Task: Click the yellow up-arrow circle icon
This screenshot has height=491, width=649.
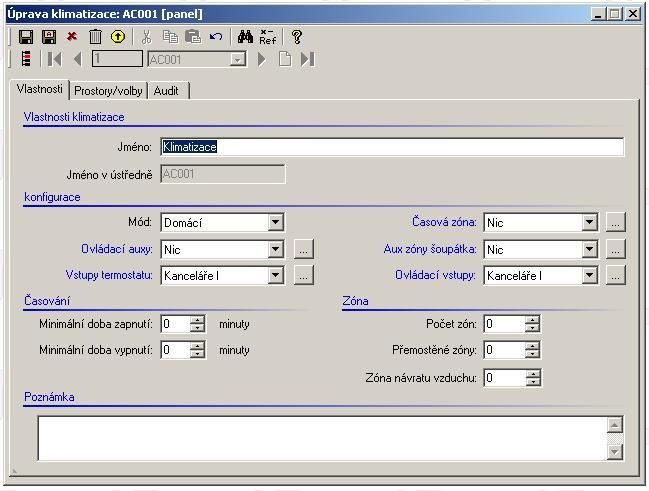Action: click(x=118, y=37)
